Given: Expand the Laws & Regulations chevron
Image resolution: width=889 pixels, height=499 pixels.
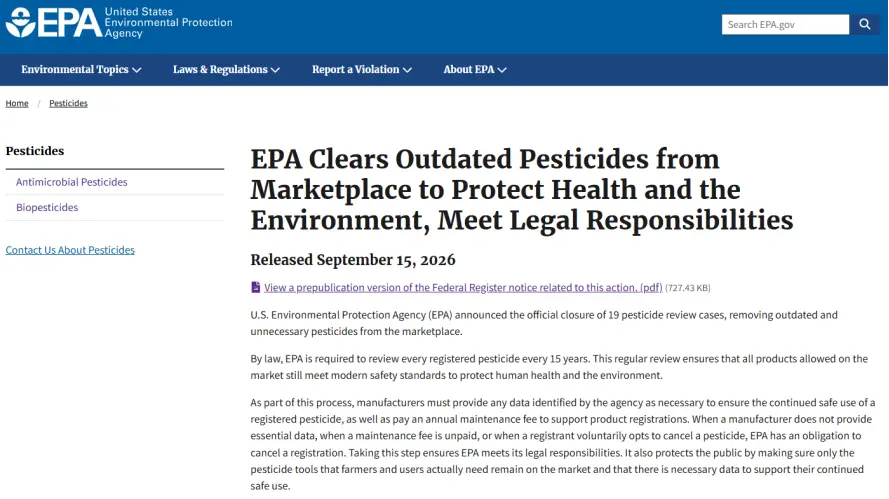Looking at the screenshot, I should (276, 70).
